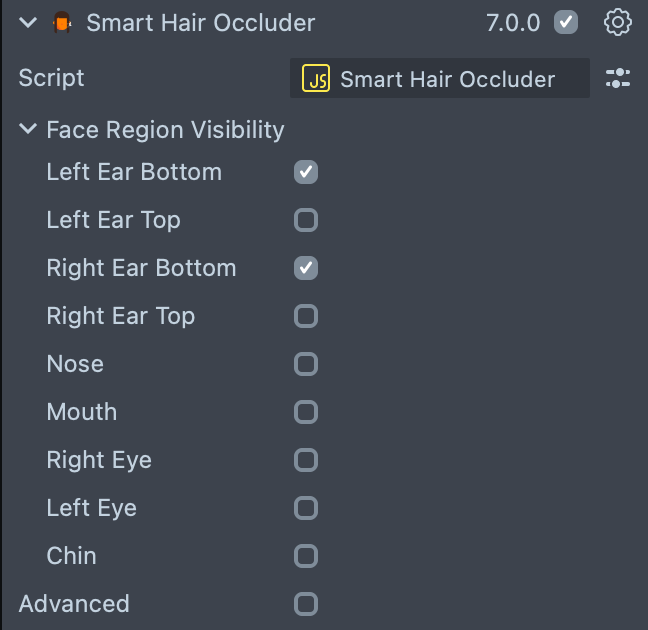
Task: Tick the Right Eye checkbox
Action: click(306, 460)
